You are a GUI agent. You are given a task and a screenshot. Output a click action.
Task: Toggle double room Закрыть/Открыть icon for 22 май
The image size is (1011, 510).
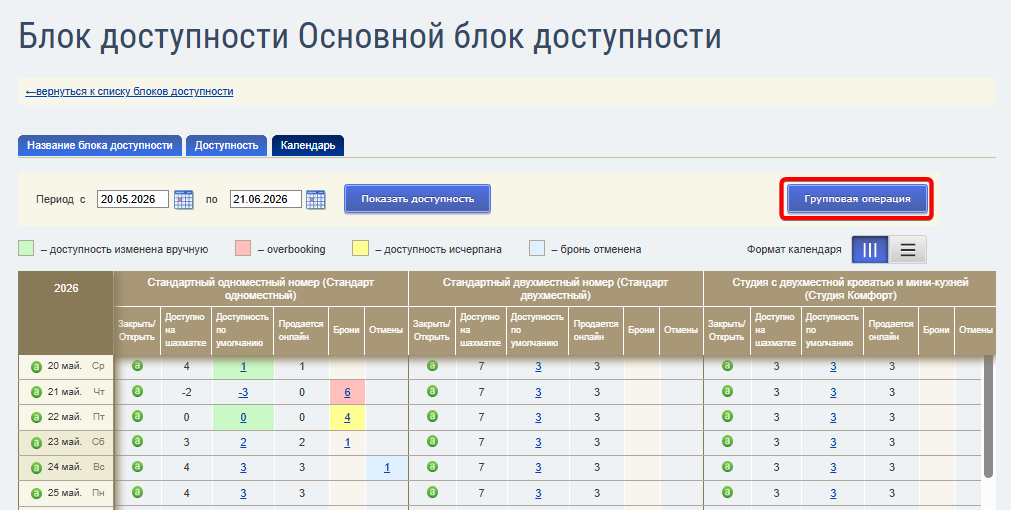pos(432,416)
